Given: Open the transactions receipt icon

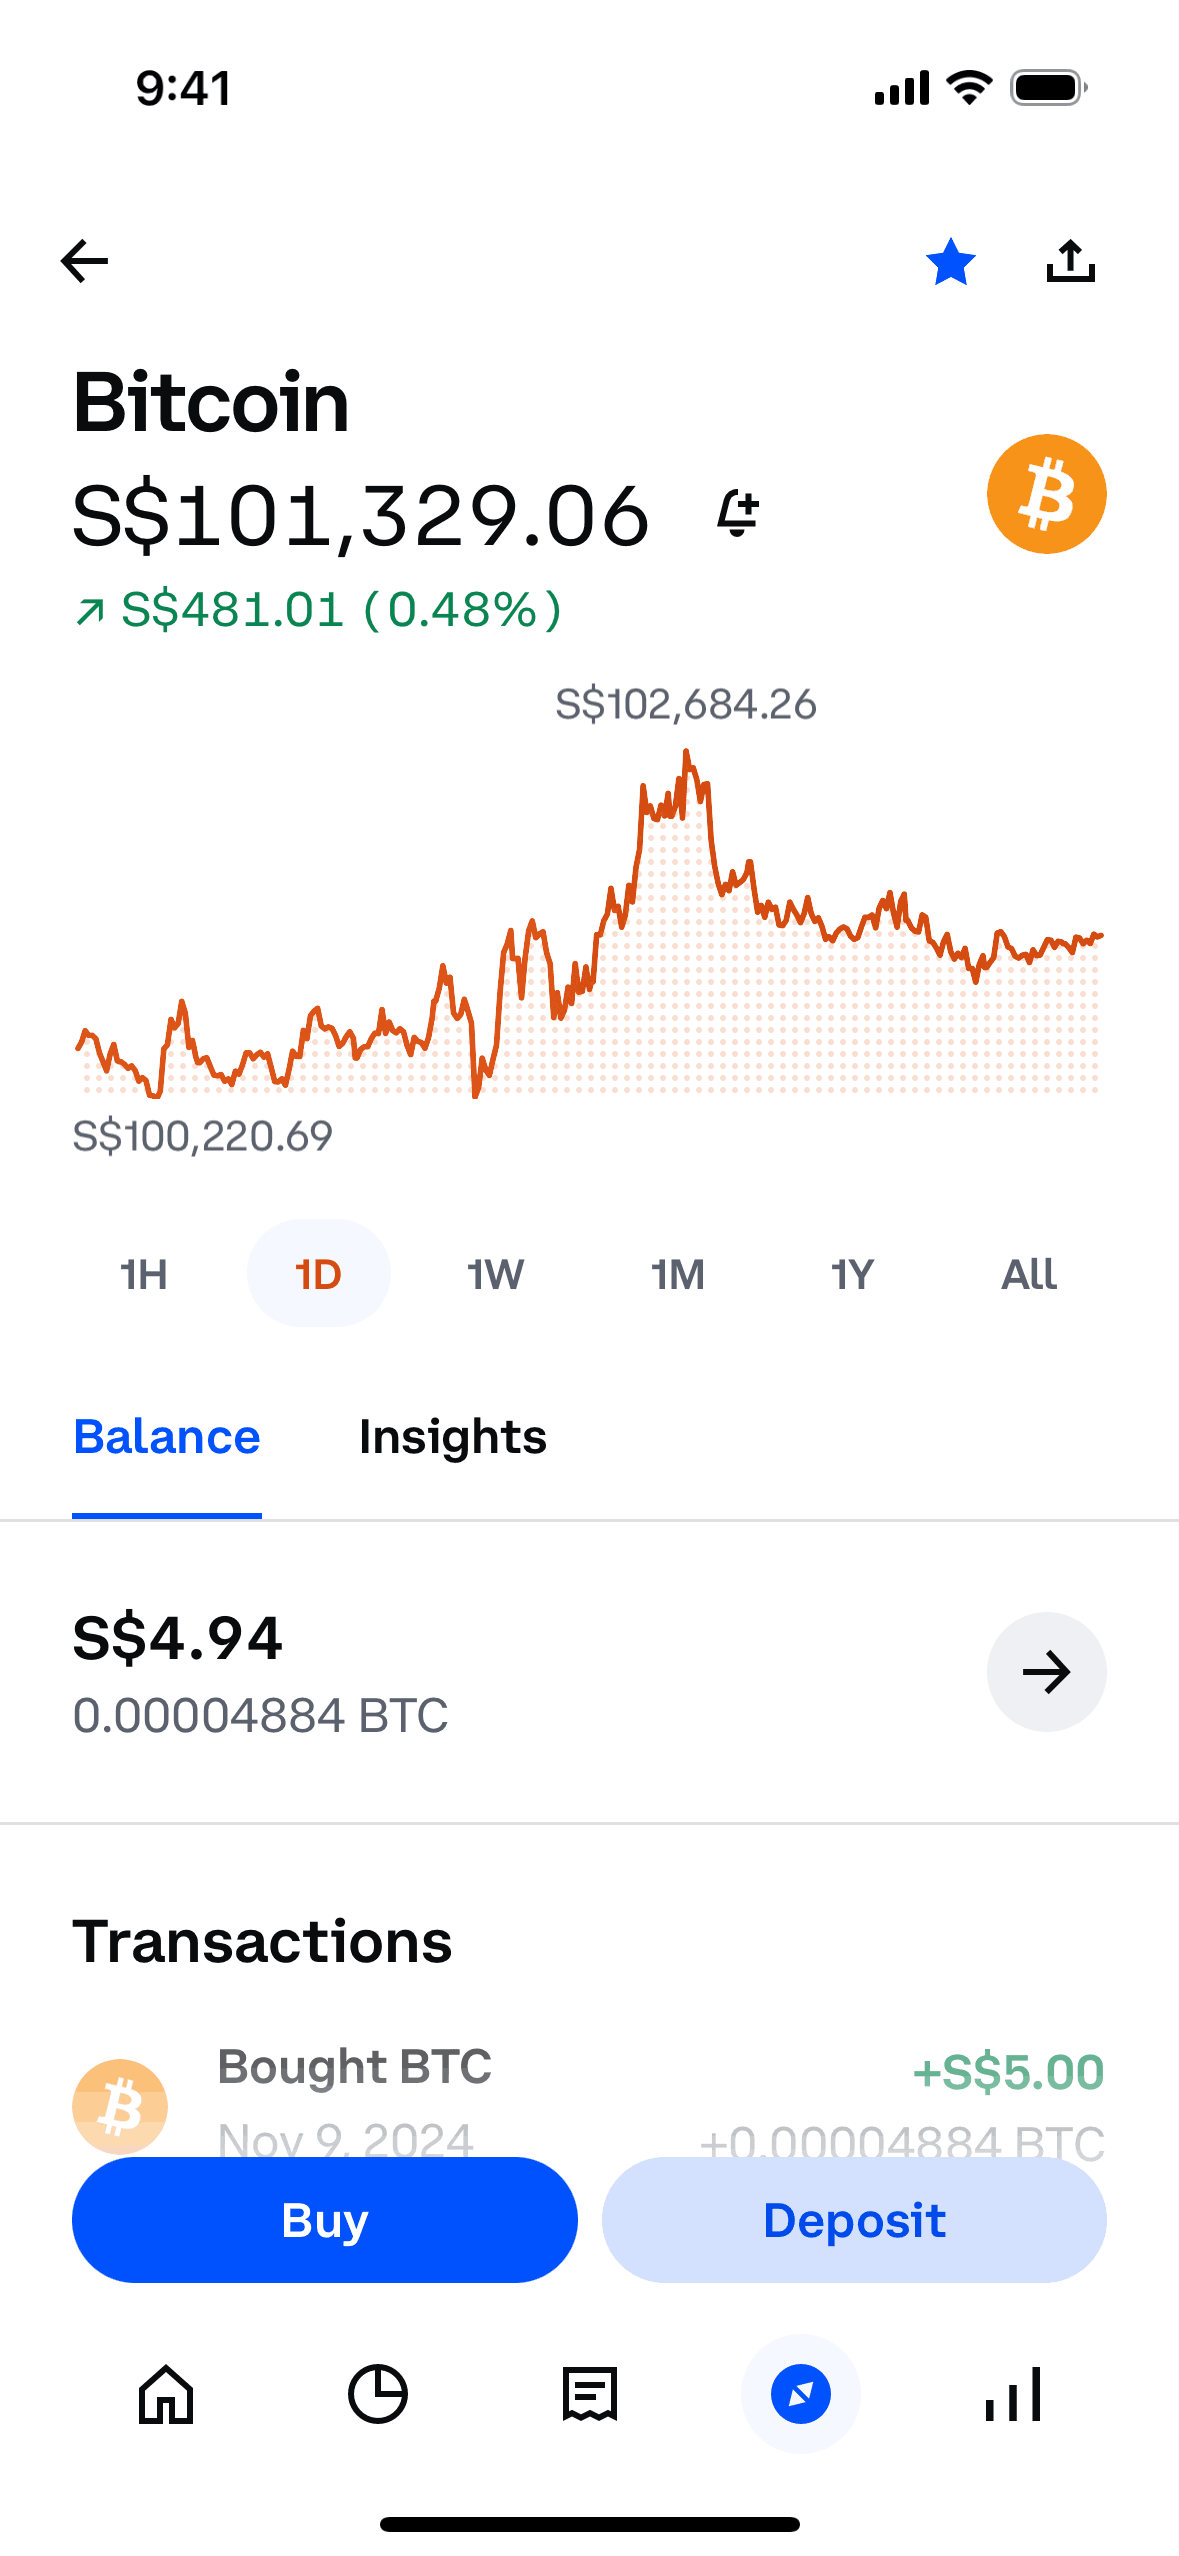Looking at the screenshot, I should click(x=590, y=2394).
